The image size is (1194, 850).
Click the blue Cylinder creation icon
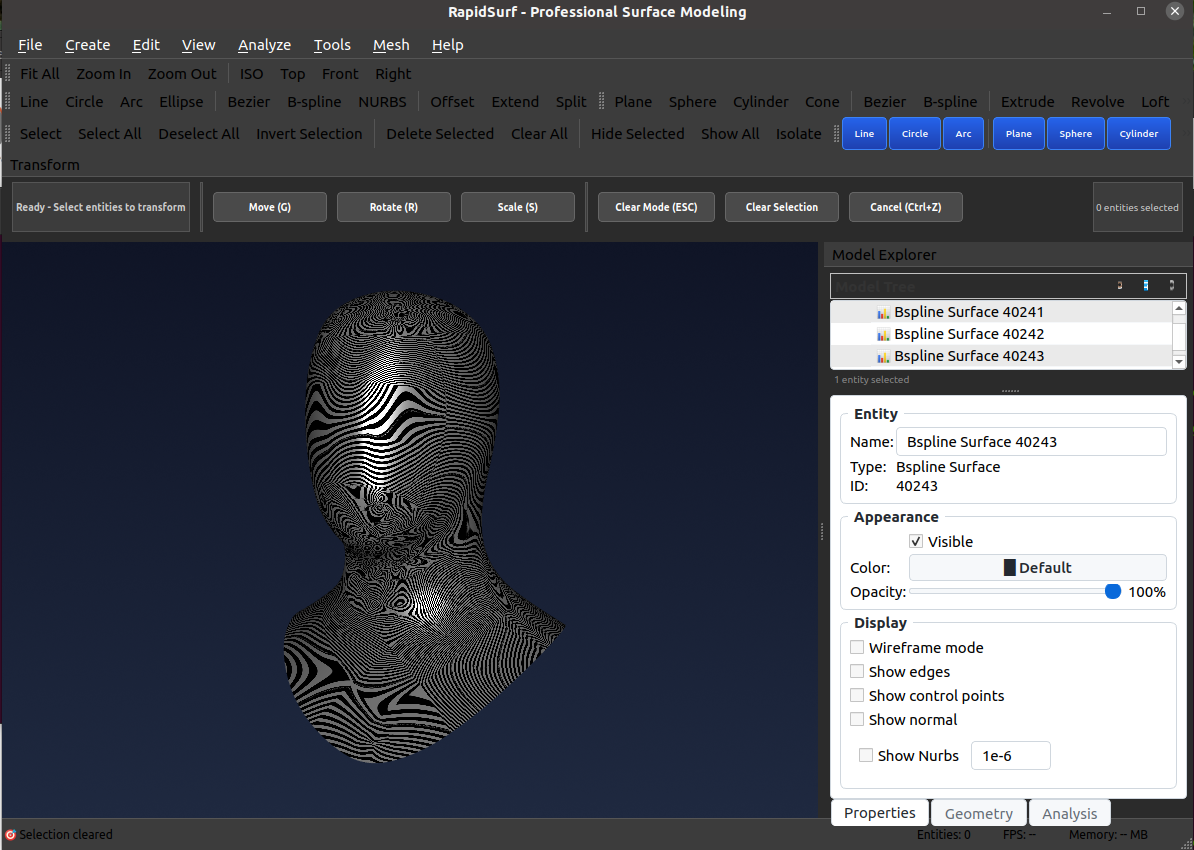(1138, 133)
